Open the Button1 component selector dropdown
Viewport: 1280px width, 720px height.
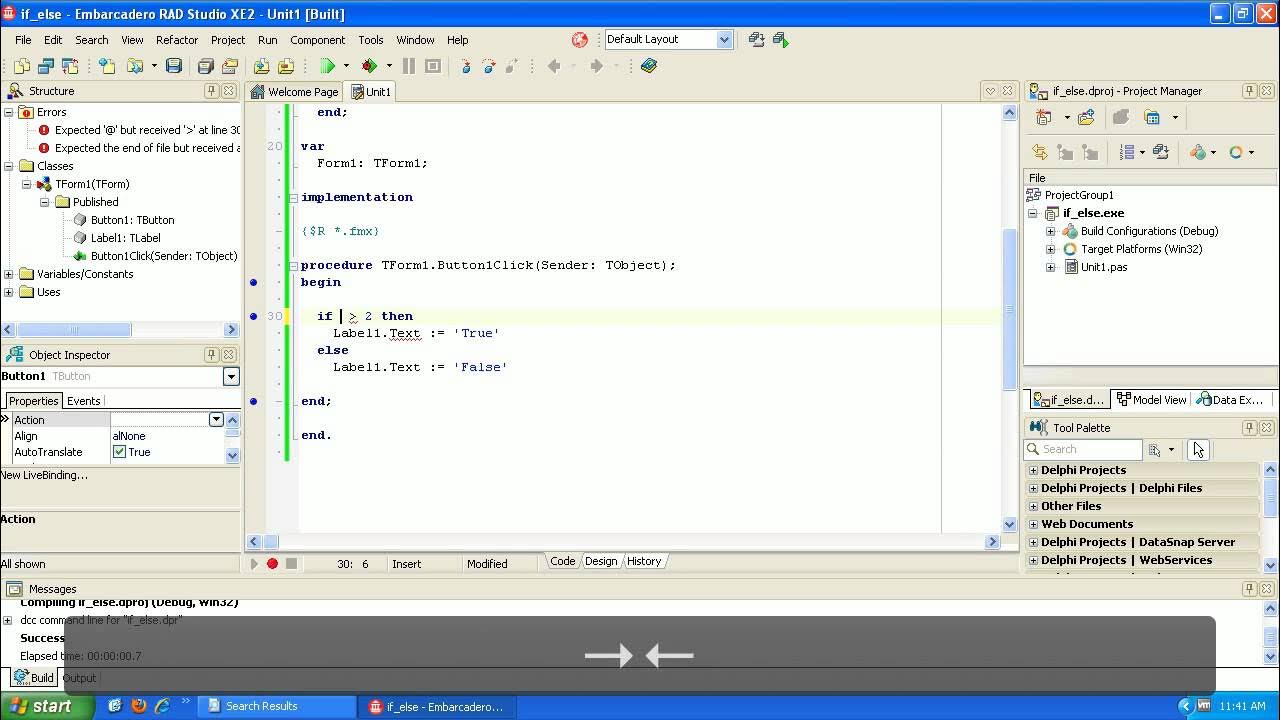231,376
